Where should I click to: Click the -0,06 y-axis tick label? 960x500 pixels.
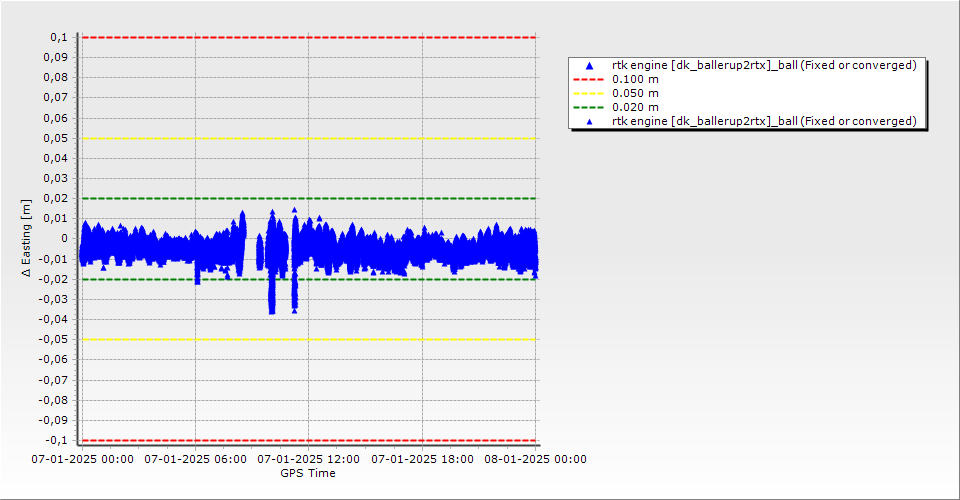click(x=54, y=360)
